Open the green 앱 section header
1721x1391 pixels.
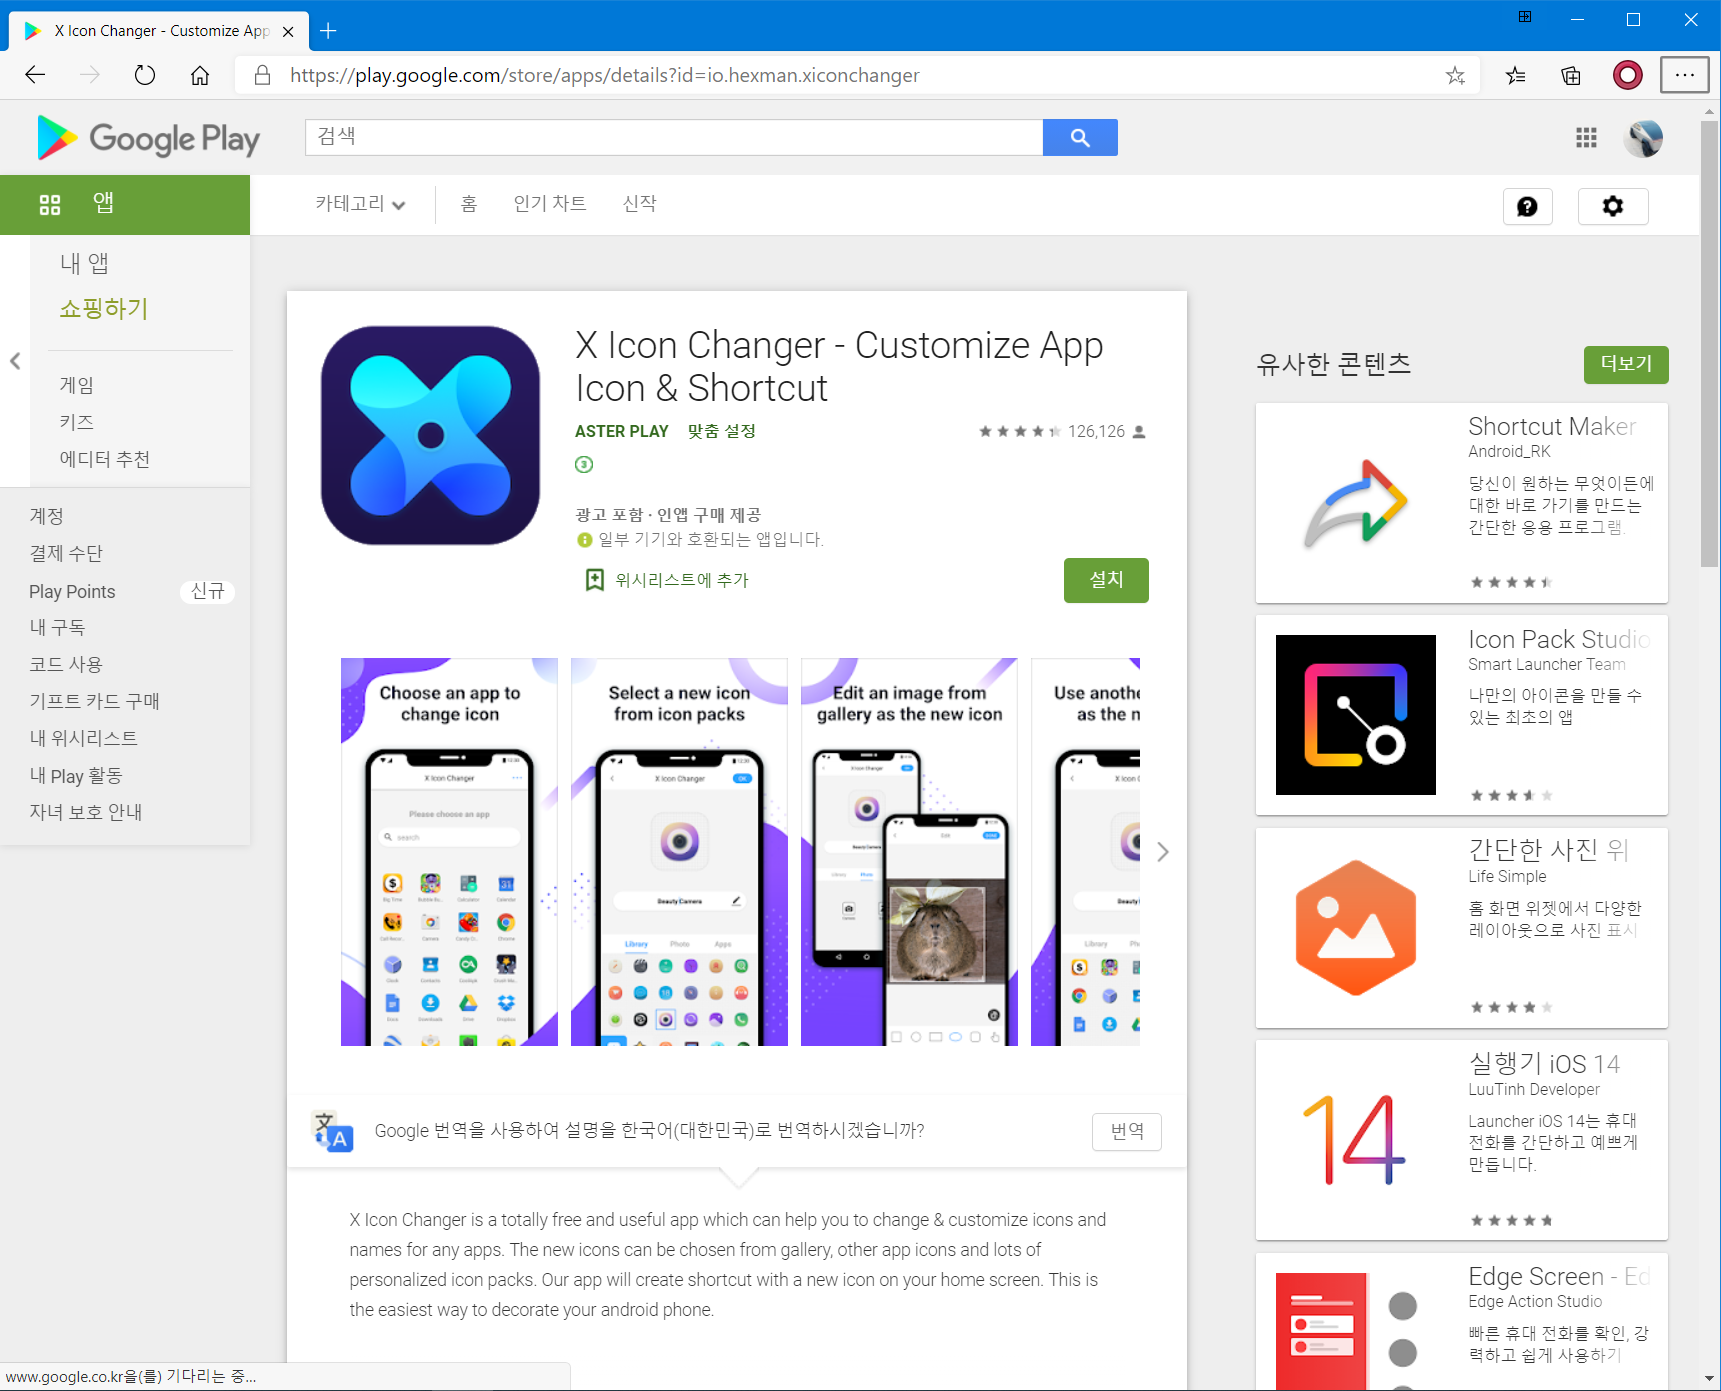[125, 205]
